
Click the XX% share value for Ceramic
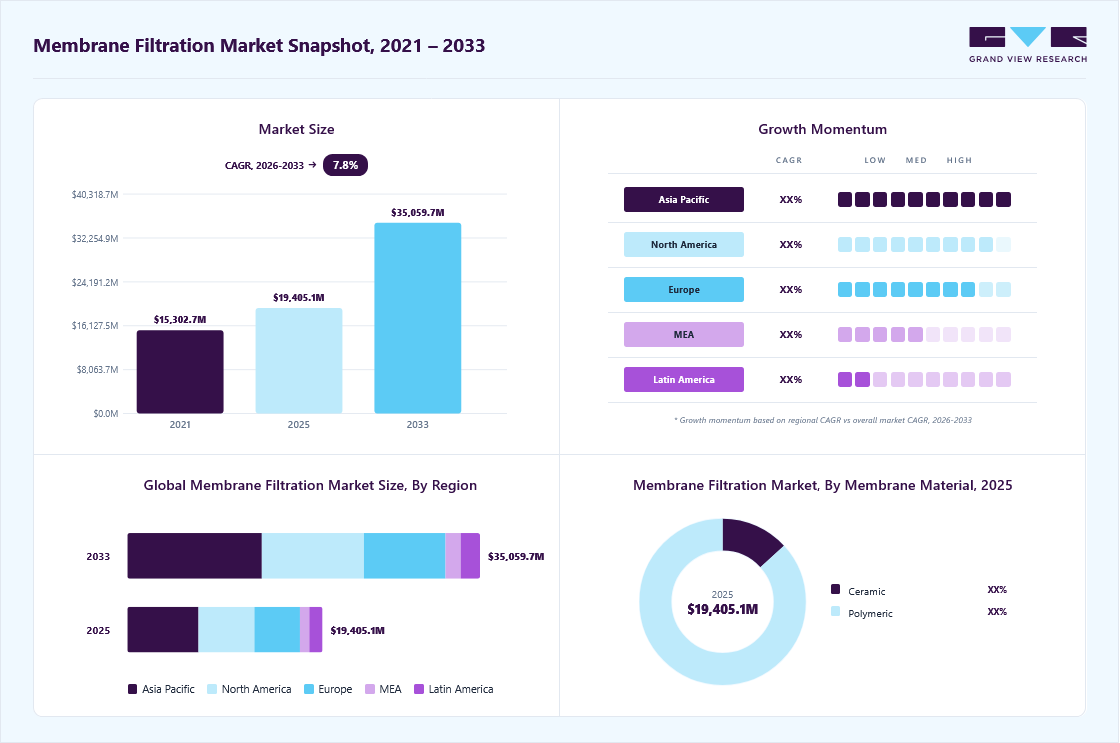click(997, 589)
